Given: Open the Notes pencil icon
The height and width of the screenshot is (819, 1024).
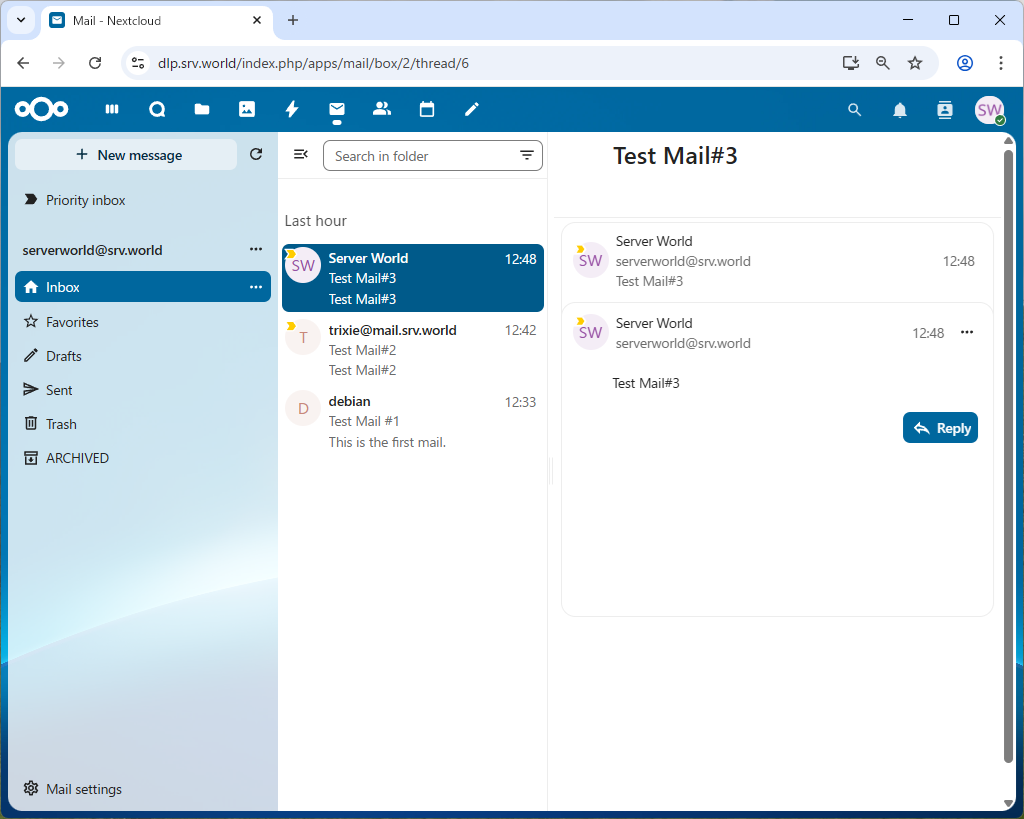Looking at the screenshot, I should pyautogui.click(x=472, y=110).
